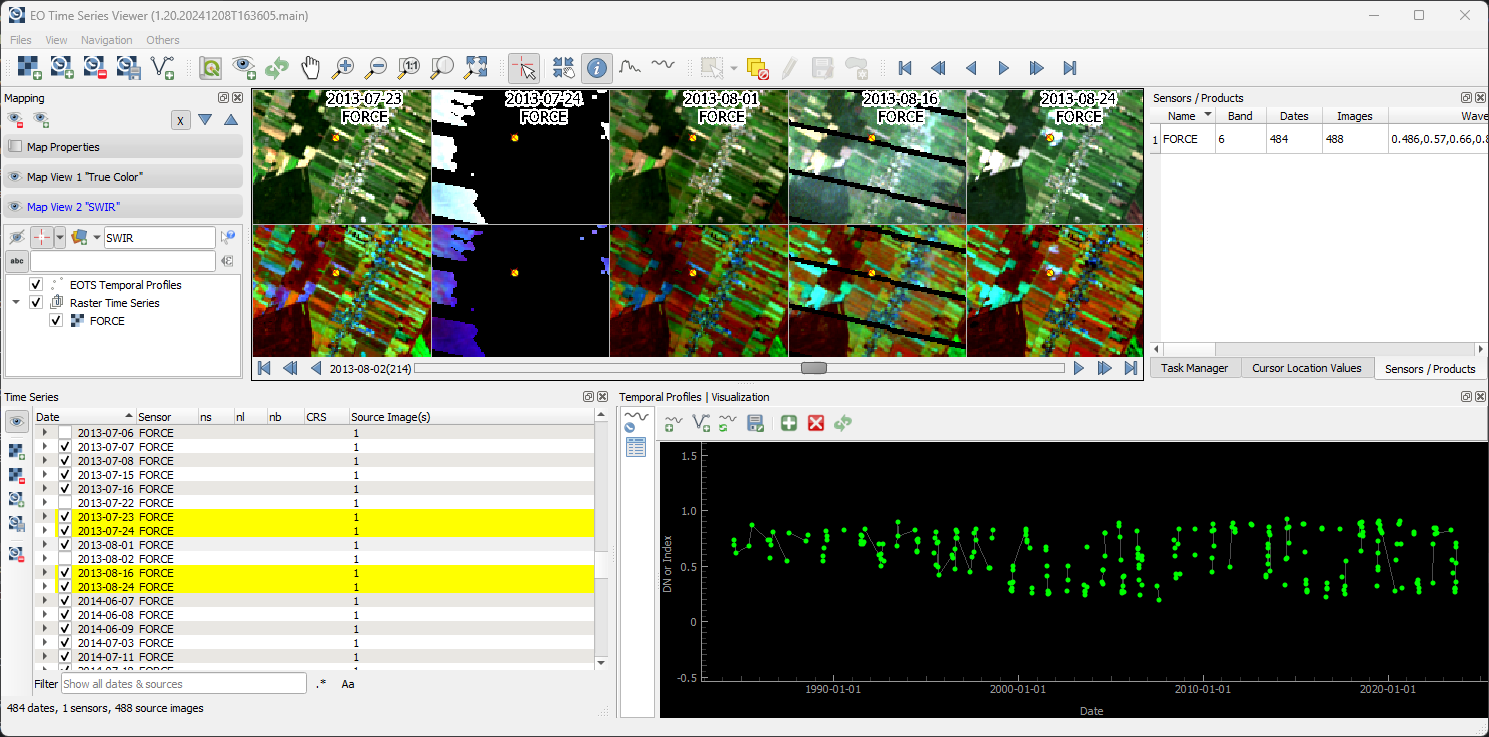1489x737 pixels.
Task: Expand the 2013-08-16 time series row
Action: 45,573
